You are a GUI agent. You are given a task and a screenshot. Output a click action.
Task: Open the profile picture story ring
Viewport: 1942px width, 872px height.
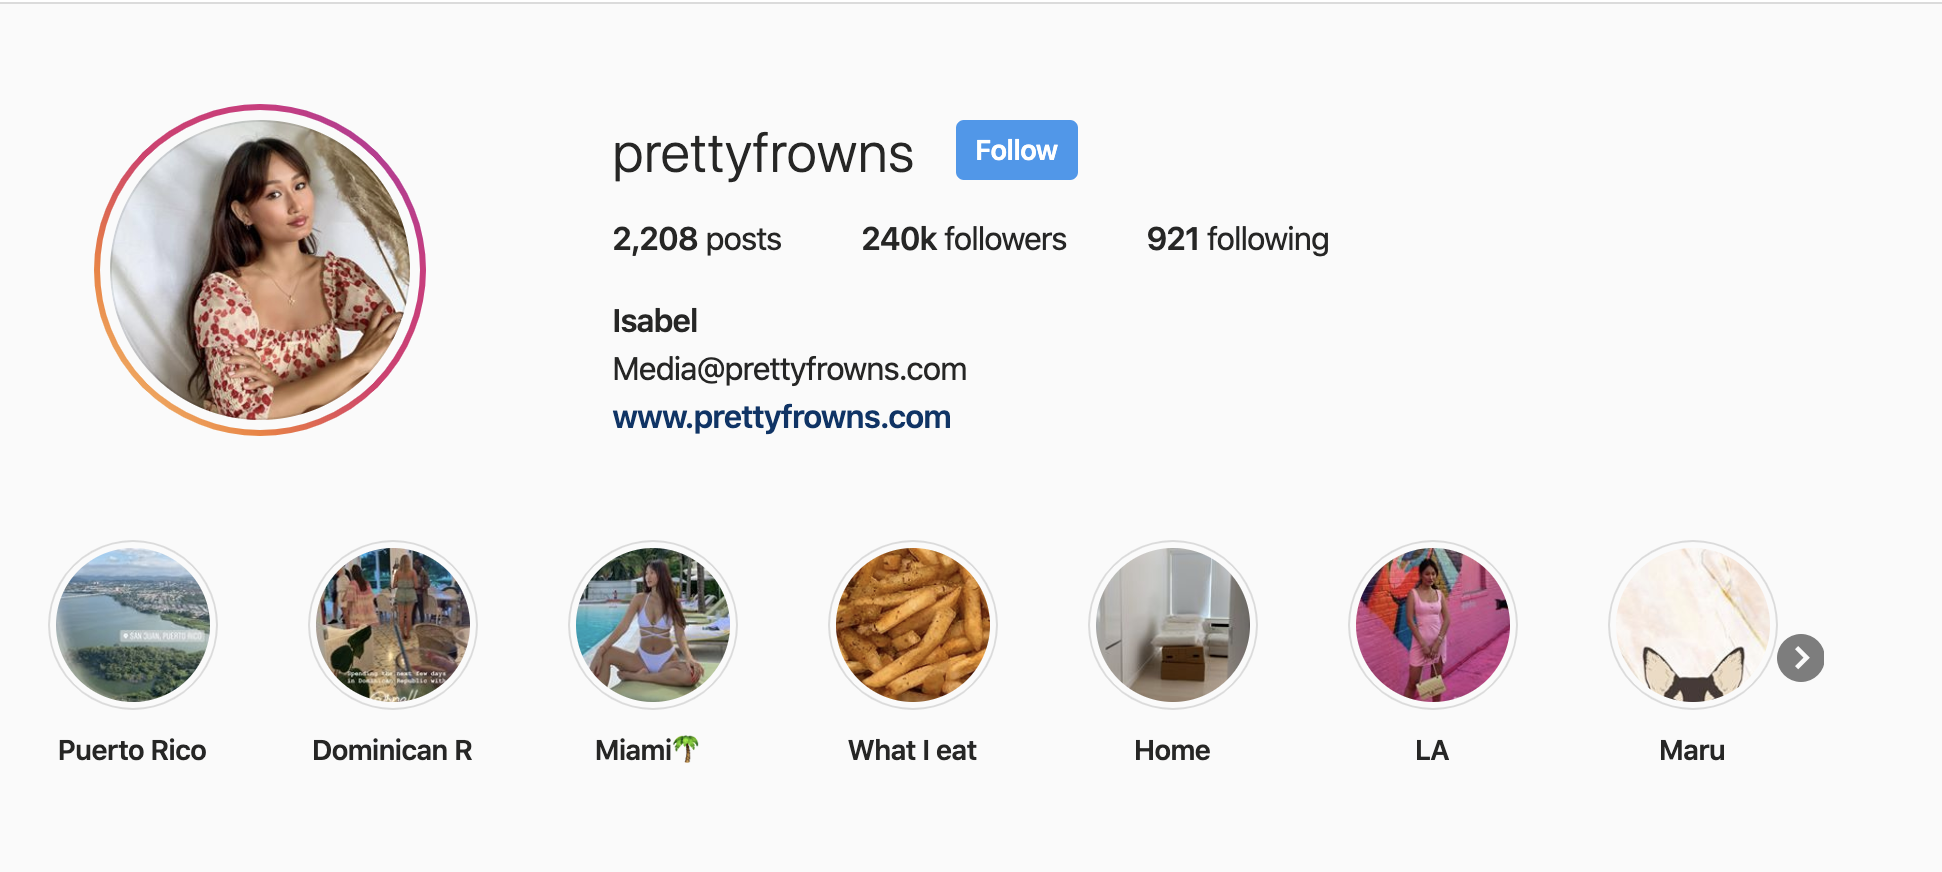point(260,270)
